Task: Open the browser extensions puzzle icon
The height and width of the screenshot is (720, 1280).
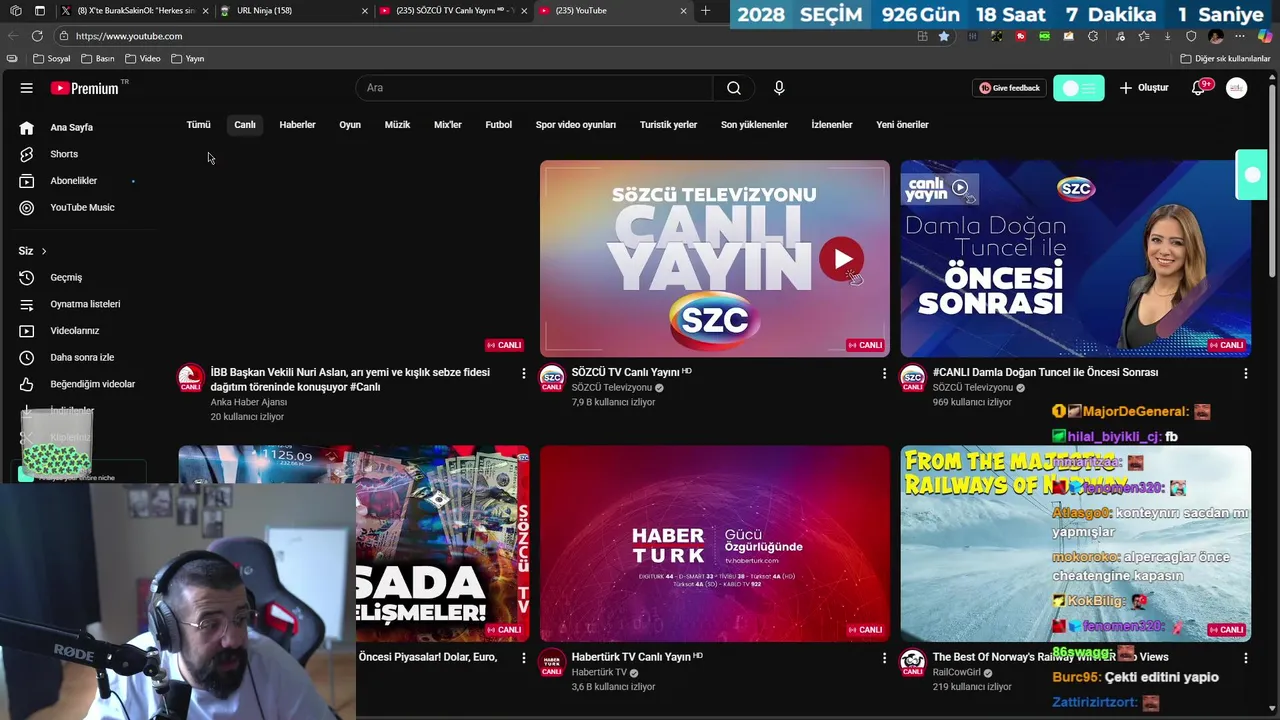Action: point(1093,36)
